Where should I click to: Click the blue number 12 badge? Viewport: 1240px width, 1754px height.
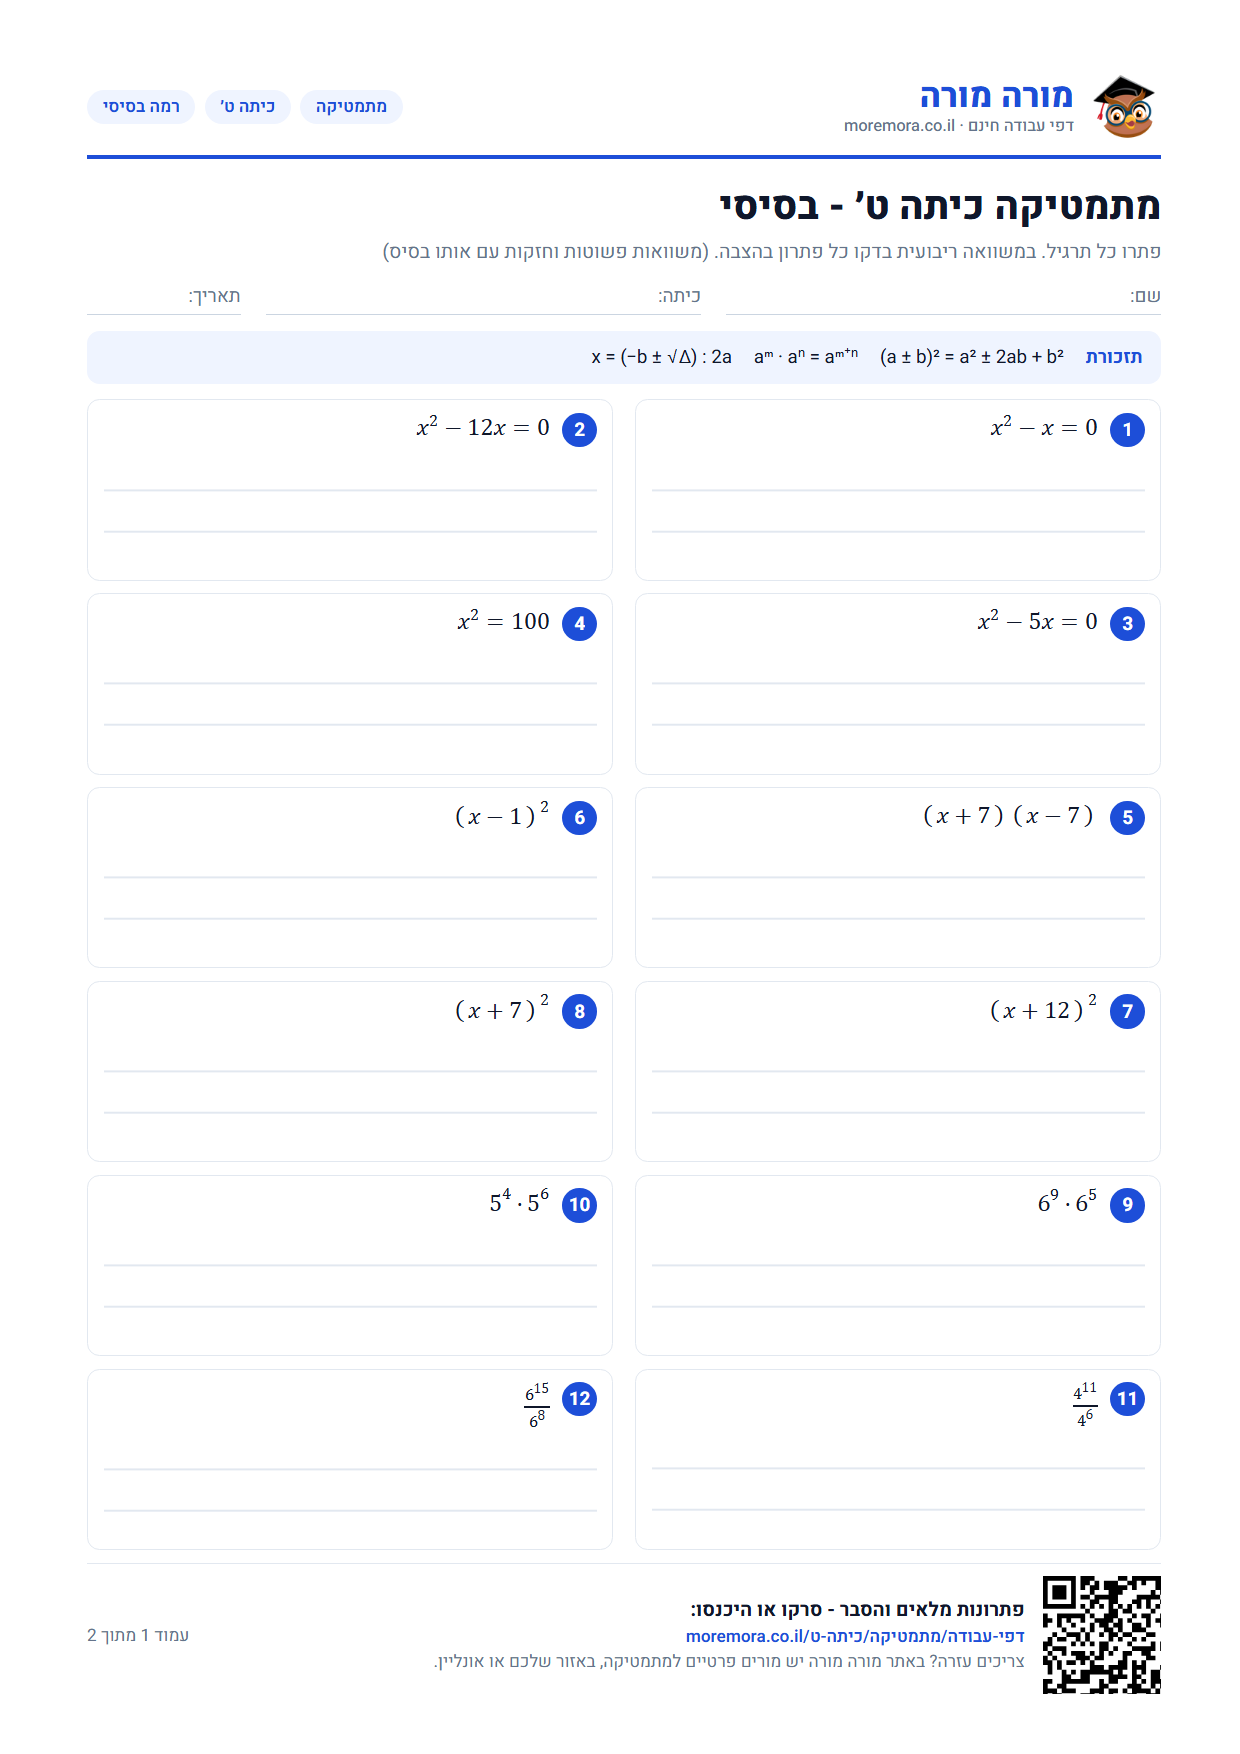[x=580, y=1399]
